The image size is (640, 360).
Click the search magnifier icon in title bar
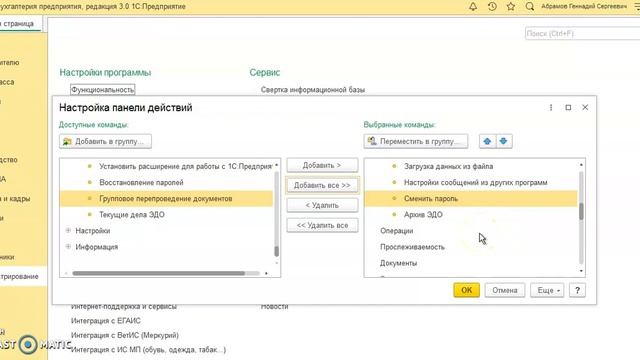point(530,6)
